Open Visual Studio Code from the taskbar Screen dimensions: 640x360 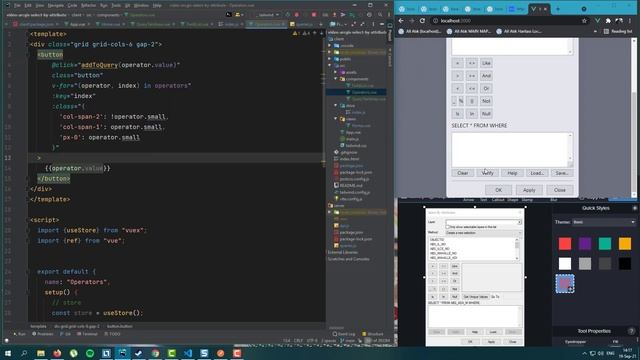pos(188,353)
